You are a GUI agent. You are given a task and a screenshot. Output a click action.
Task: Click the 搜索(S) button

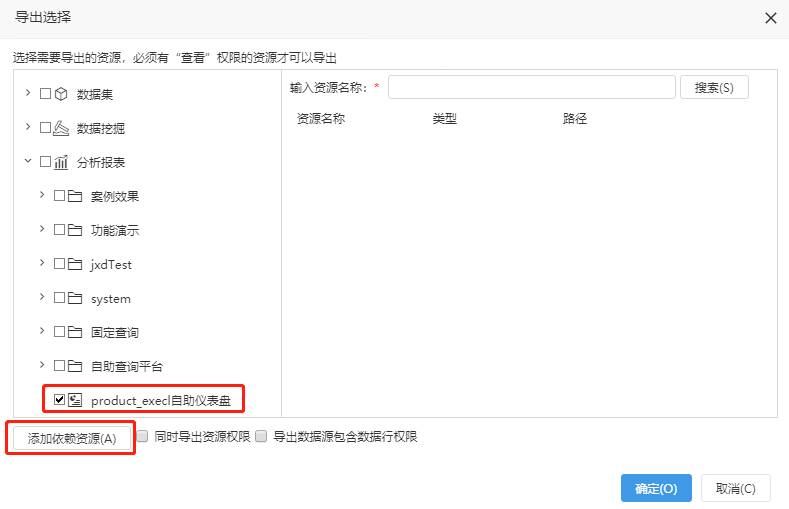click(714, 88)
